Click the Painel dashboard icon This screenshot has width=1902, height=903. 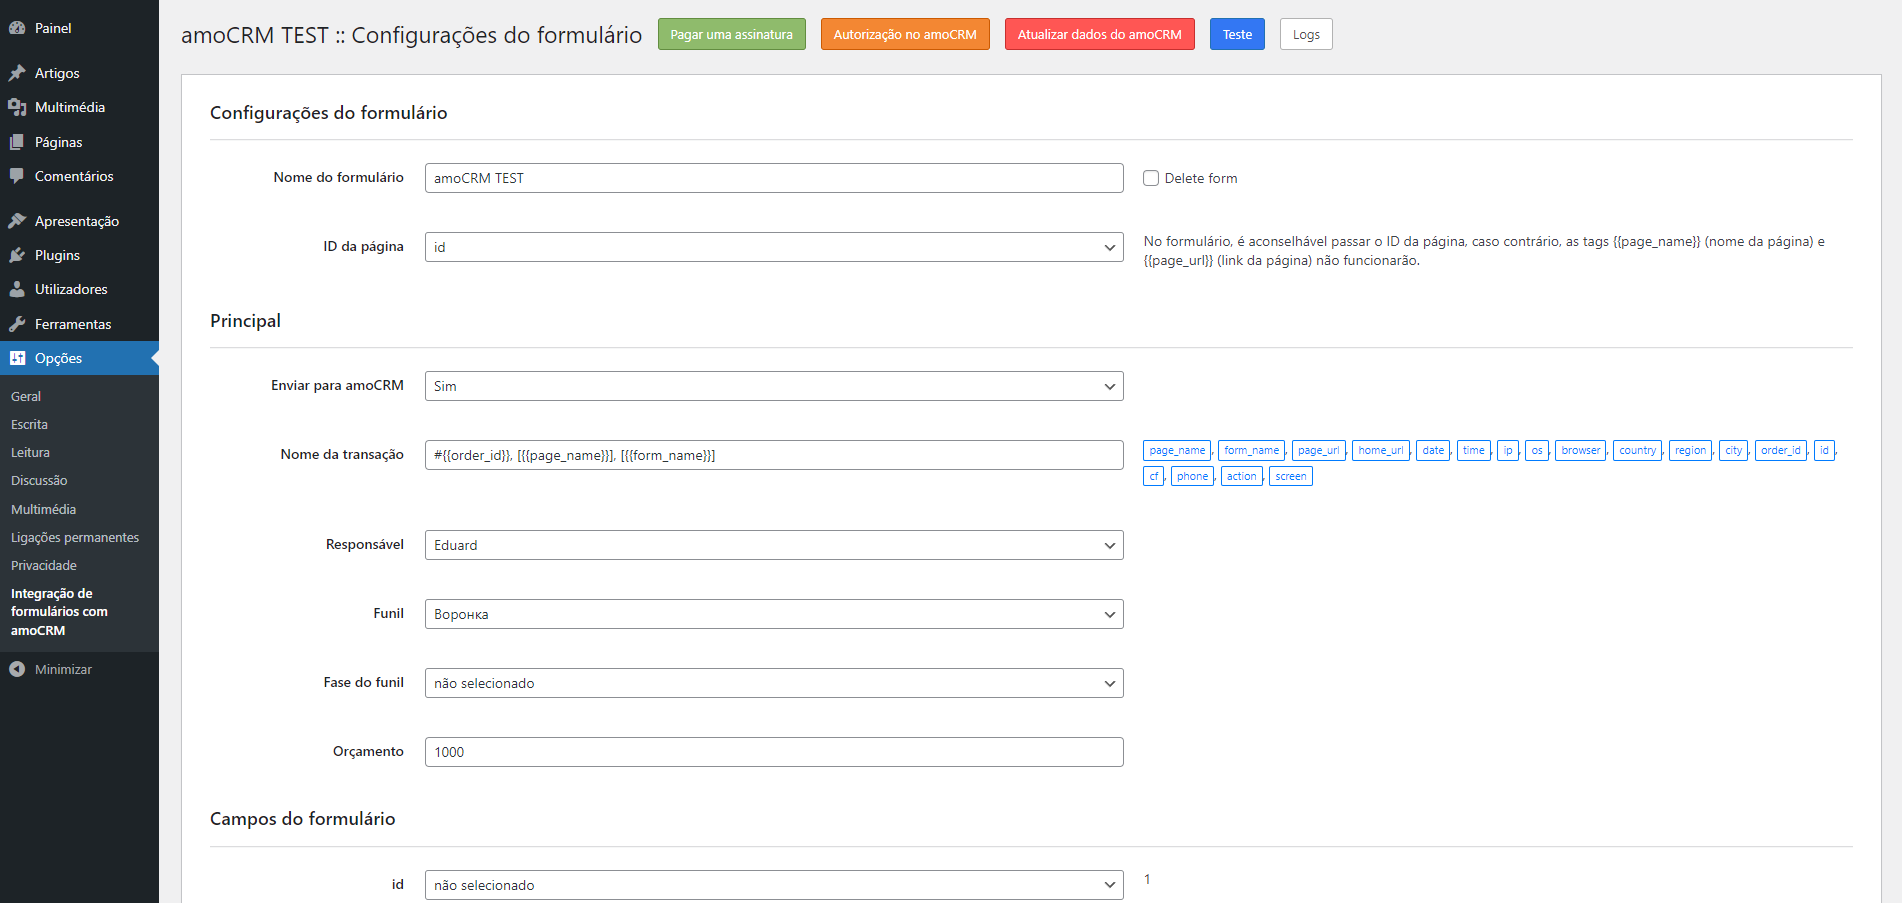17,28
